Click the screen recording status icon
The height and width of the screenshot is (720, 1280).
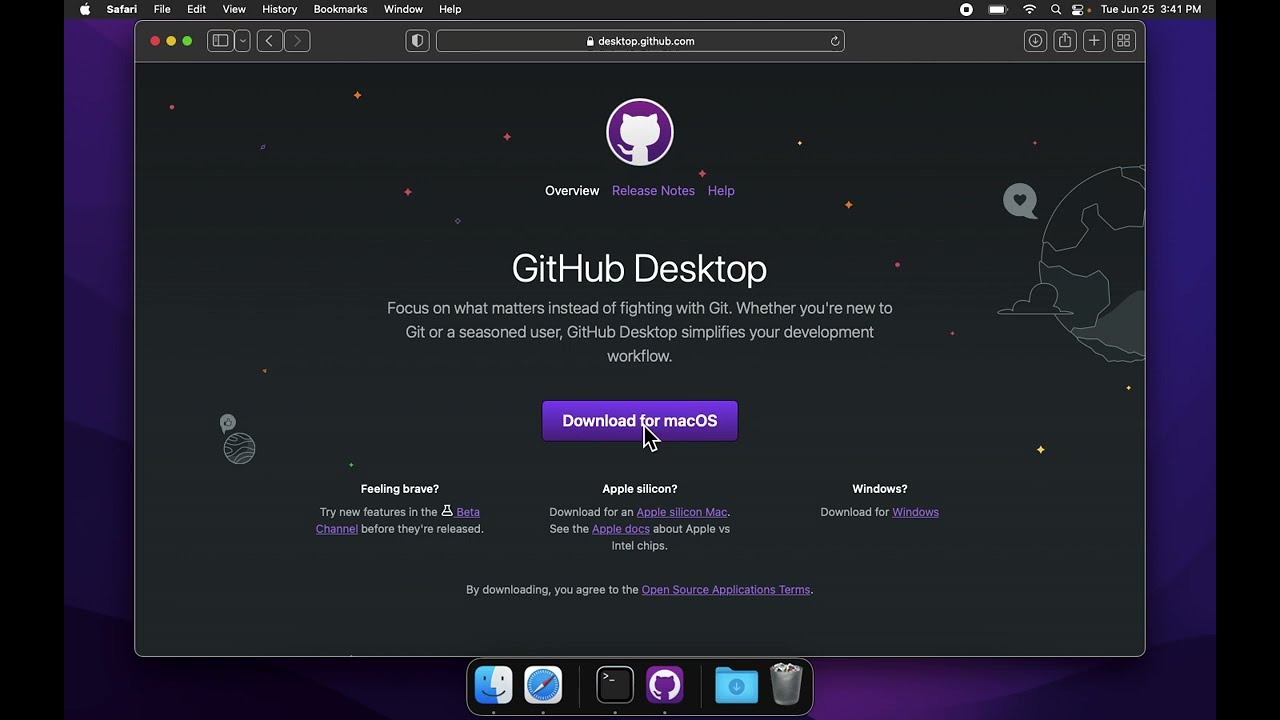pos(966,9)
